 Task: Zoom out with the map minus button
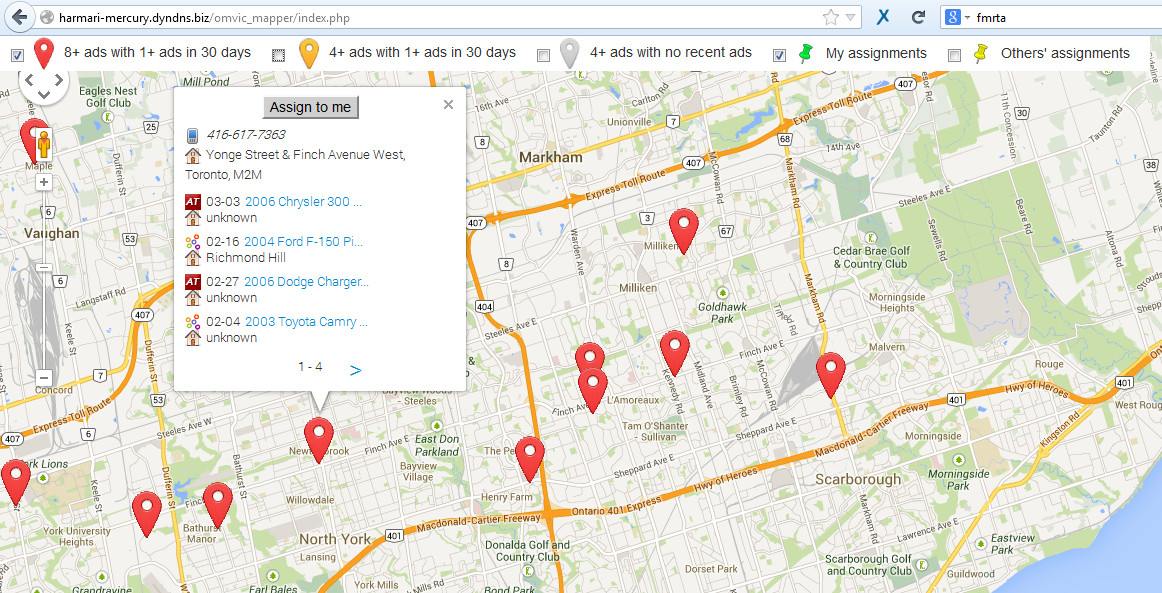point(44,377)
